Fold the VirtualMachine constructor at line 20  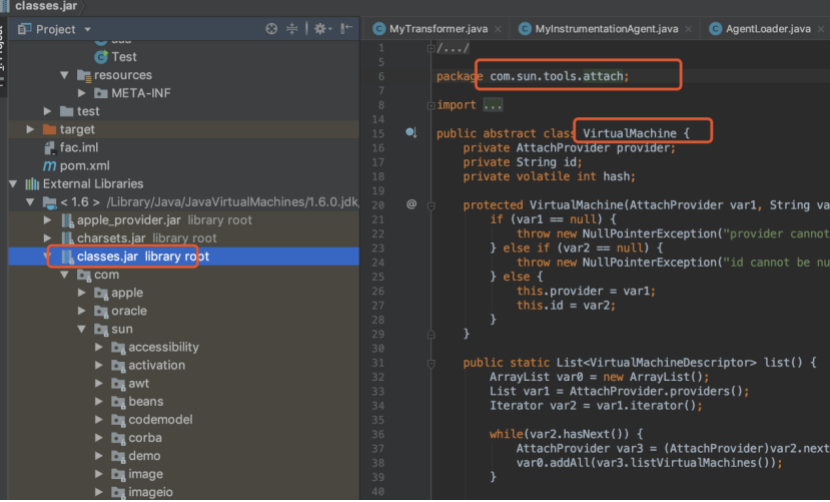coord(431,205)
